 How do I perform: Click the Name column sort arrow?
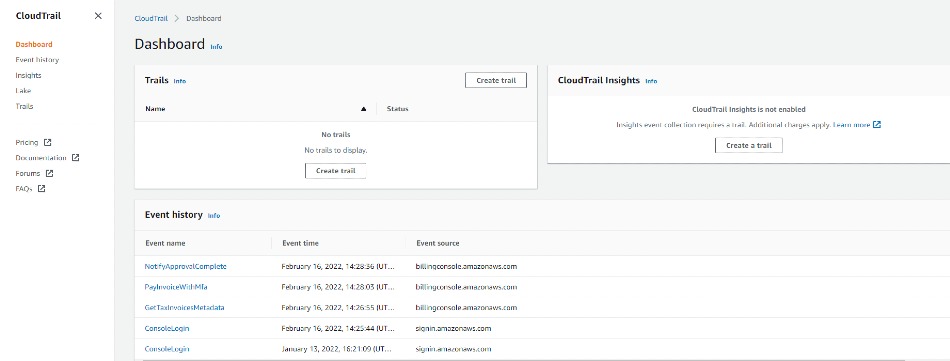(364, 109)
